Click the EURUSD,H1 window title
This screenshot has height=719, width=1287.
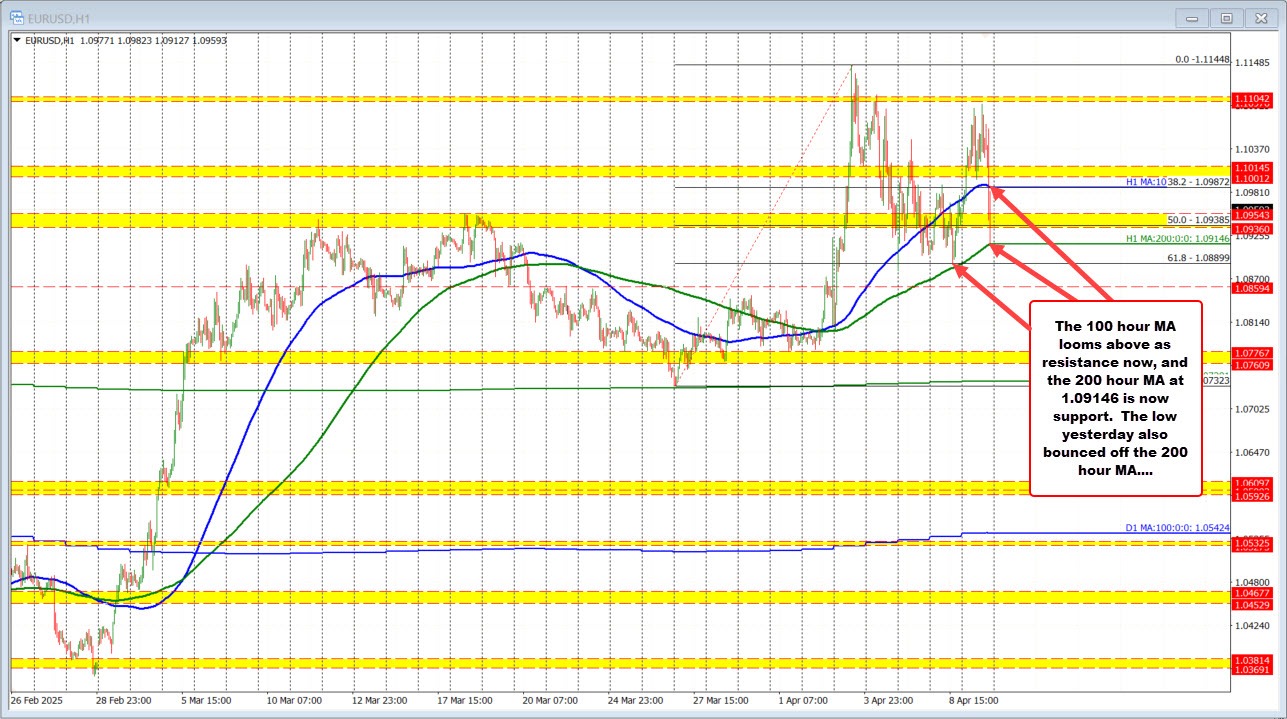pos(58,17)
